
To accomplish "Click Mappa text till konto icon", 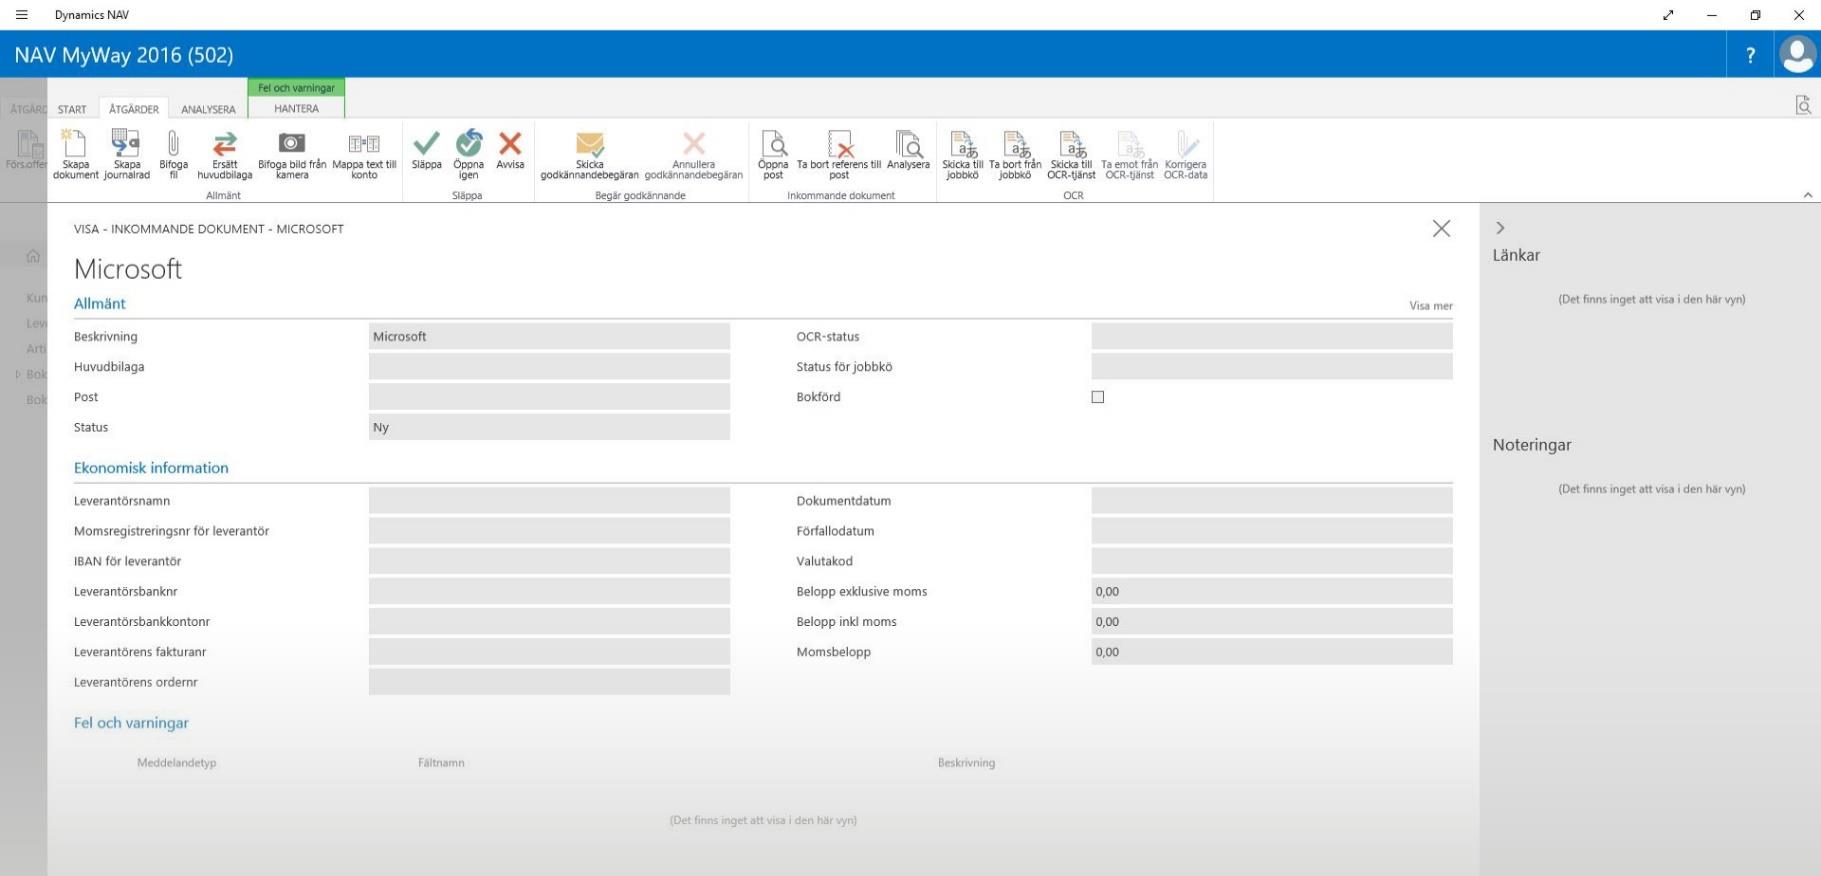I will [x=364, y=144].
